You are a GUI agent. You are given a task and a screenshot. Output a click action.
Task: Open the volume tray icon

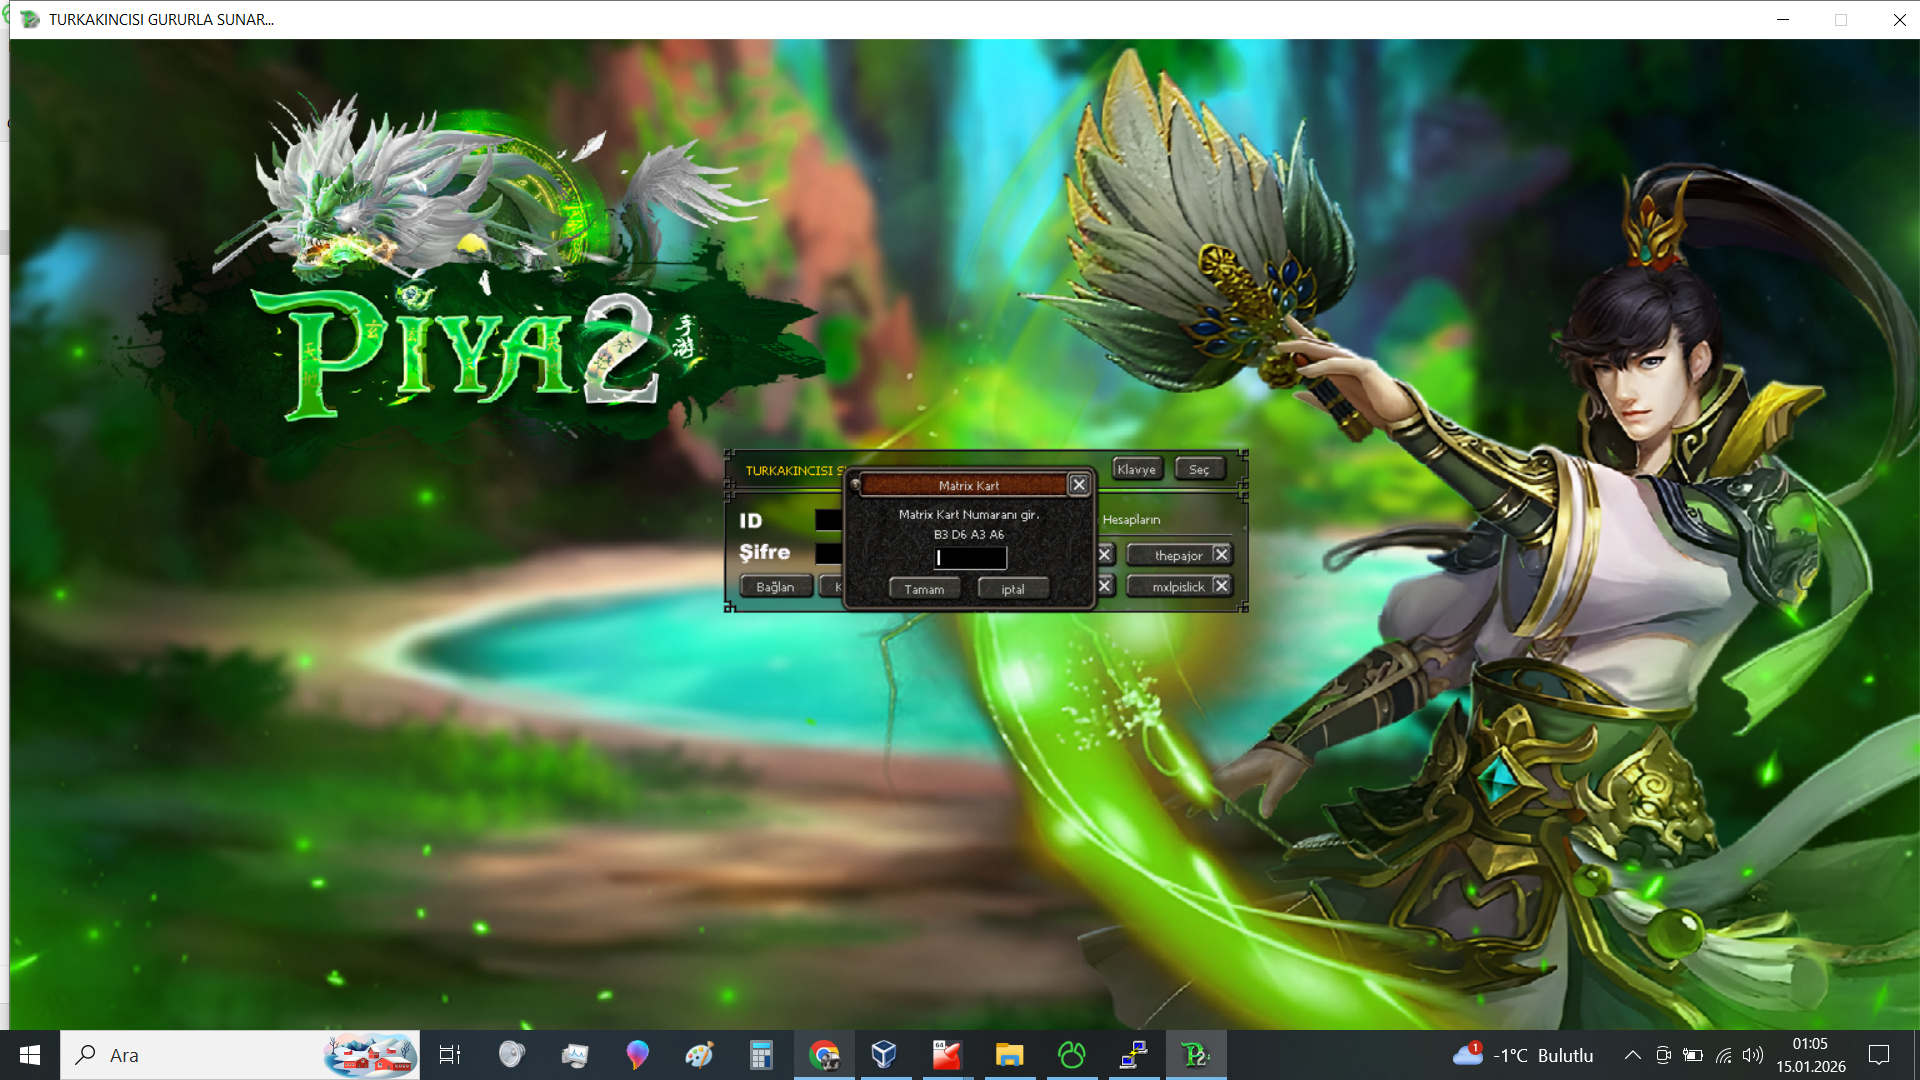[1753, 1055]
